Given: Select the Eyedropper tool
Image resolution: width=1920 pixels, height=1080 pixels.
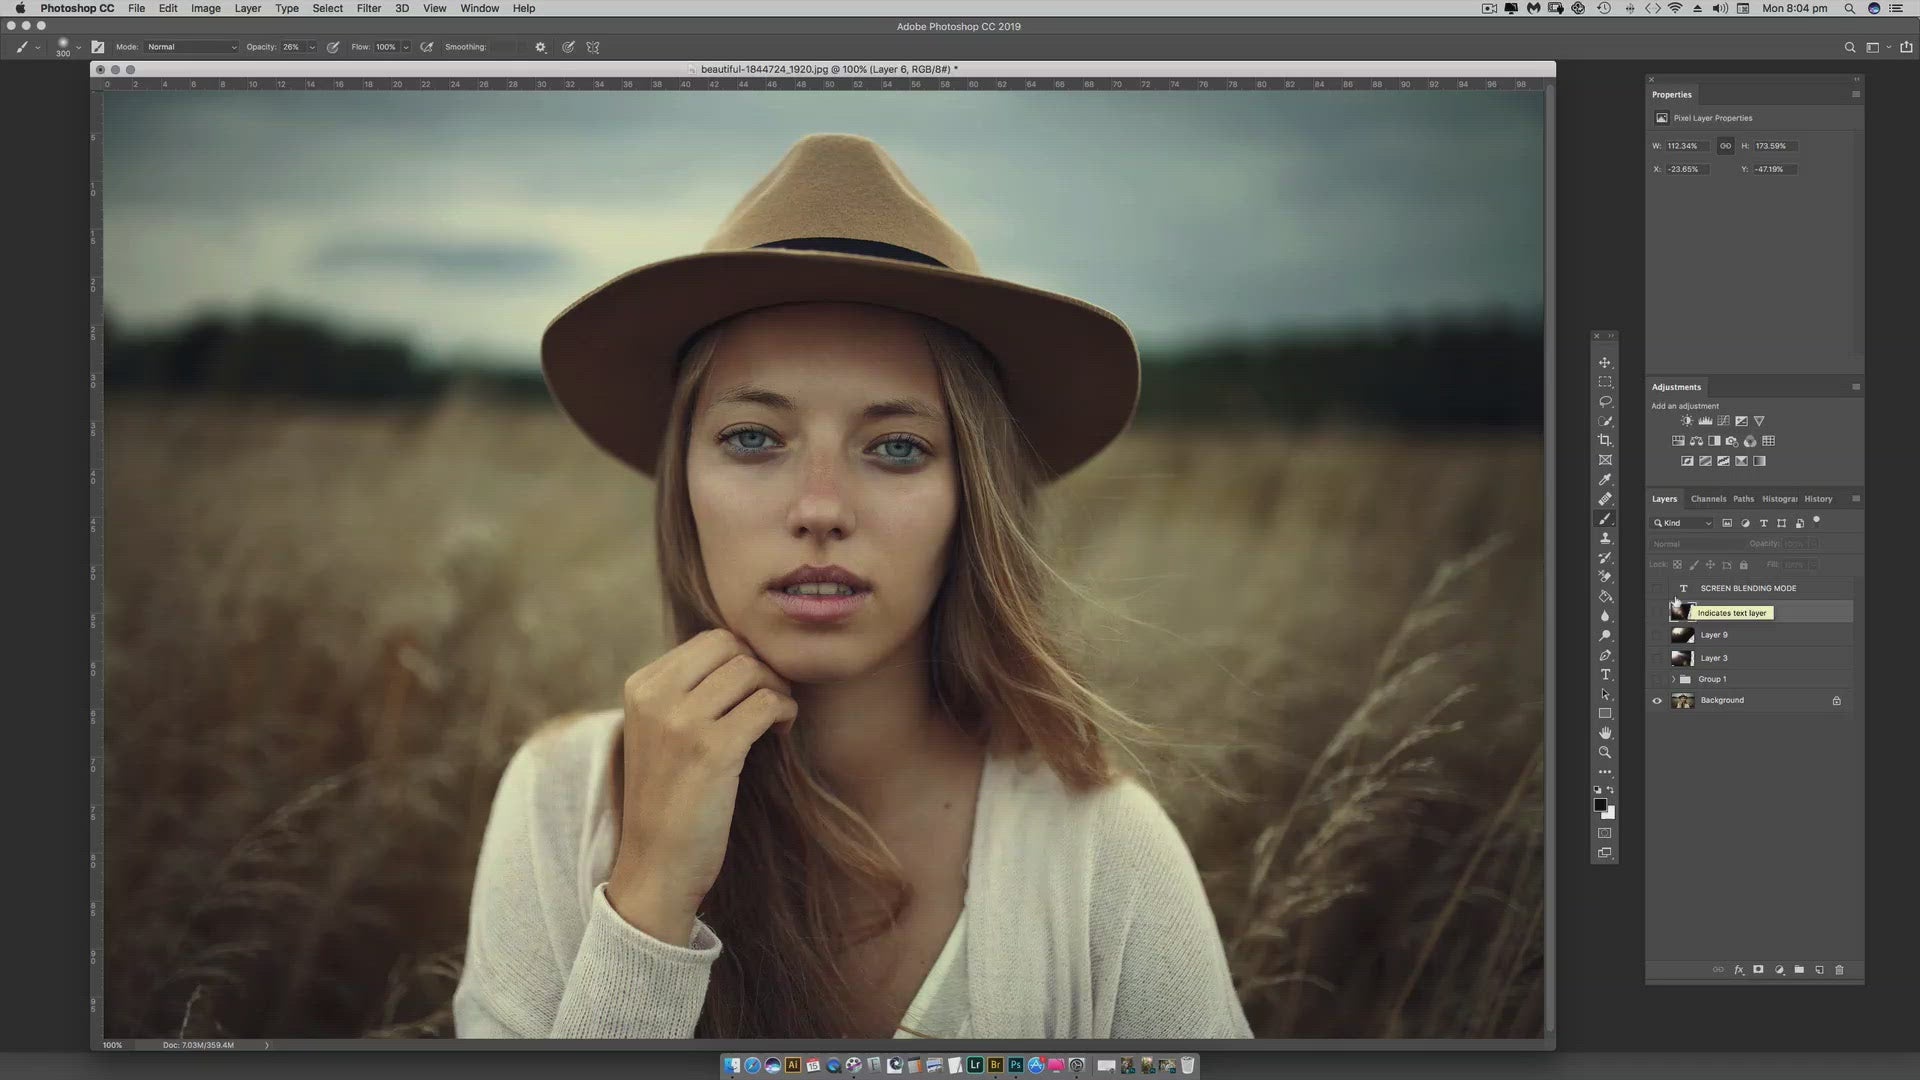Looking at the screenshot, I should tap(1605, 480).
